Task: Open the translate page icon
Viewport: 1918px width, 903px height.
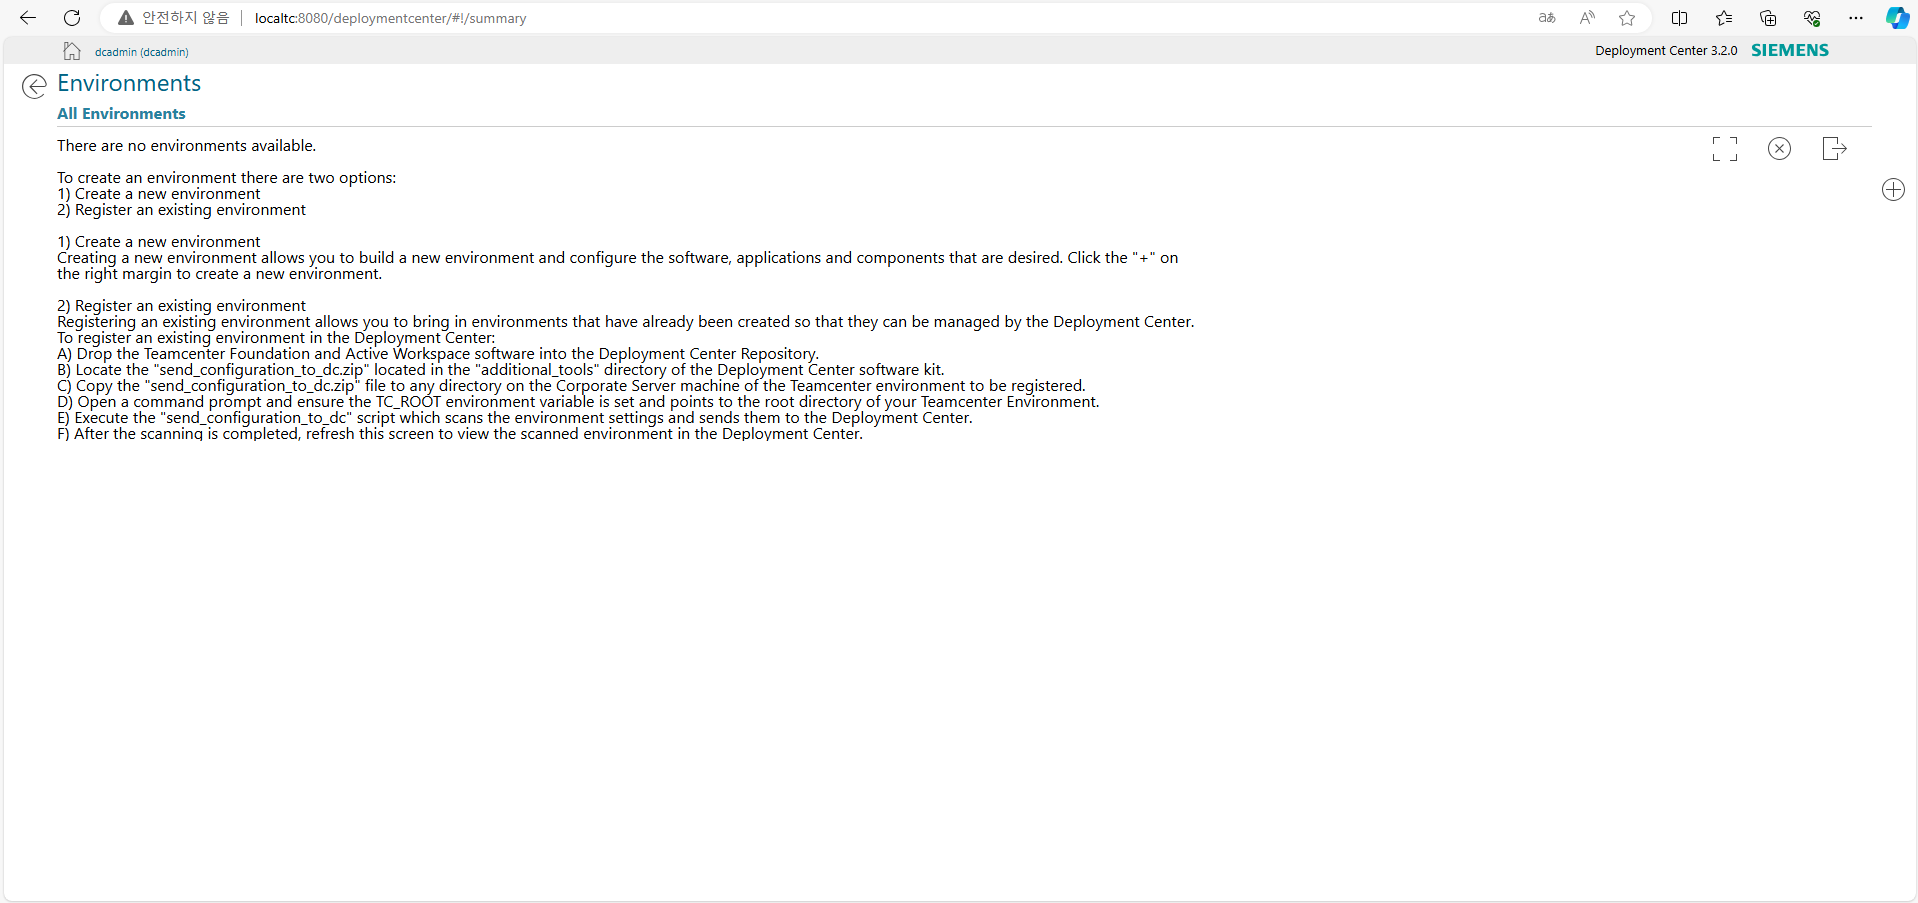Action: coord(1547,18)
